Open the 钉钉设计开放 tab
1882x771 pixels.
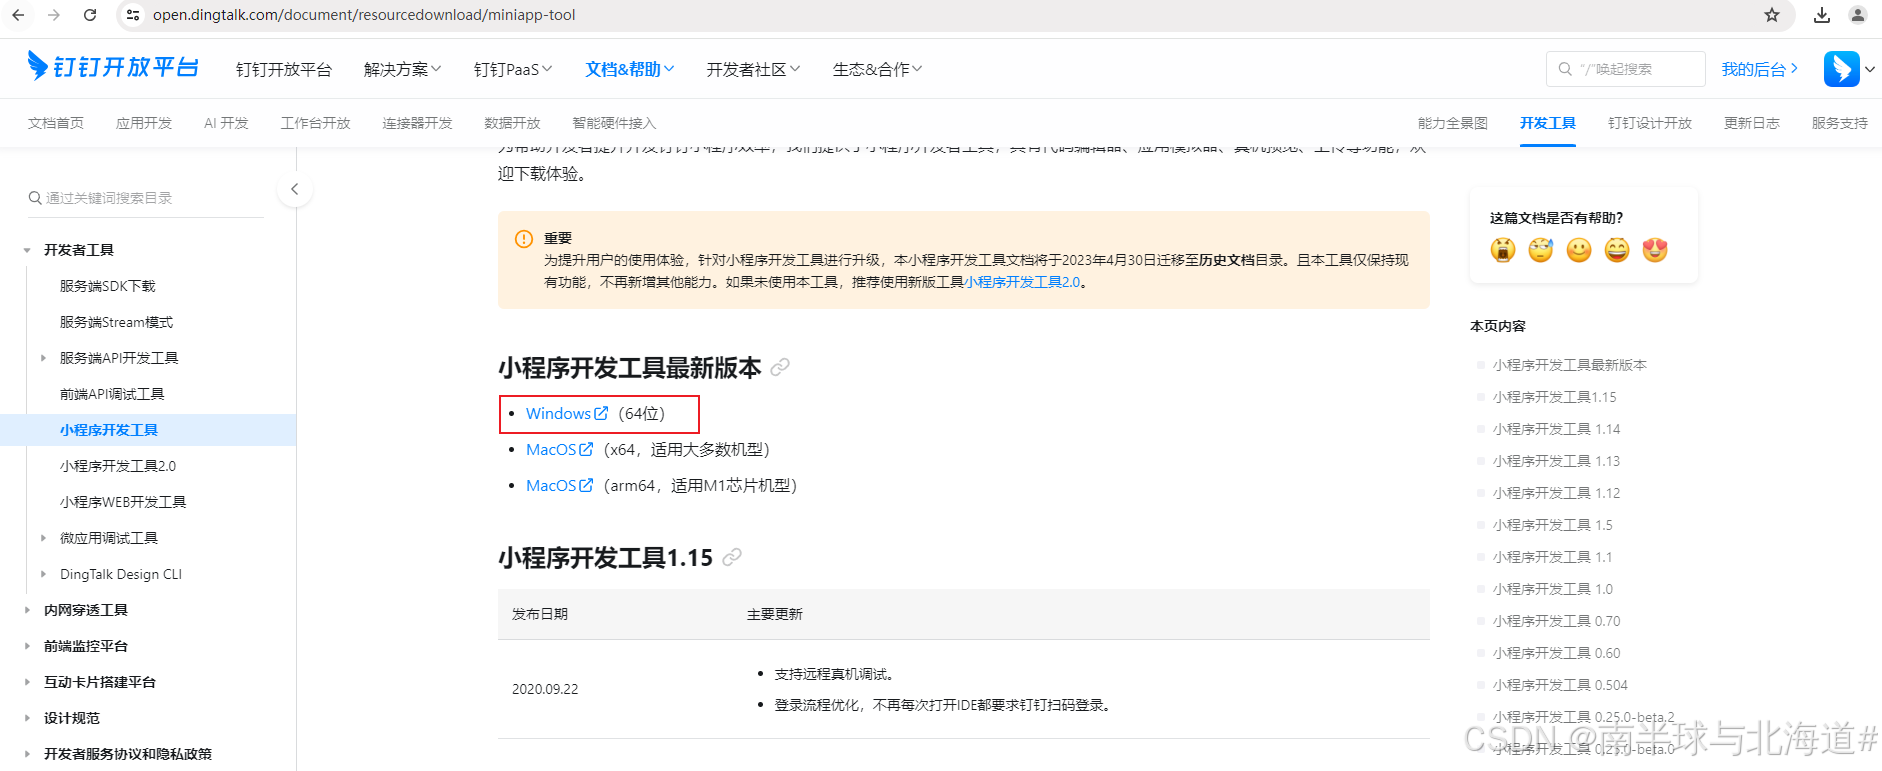1650,123
